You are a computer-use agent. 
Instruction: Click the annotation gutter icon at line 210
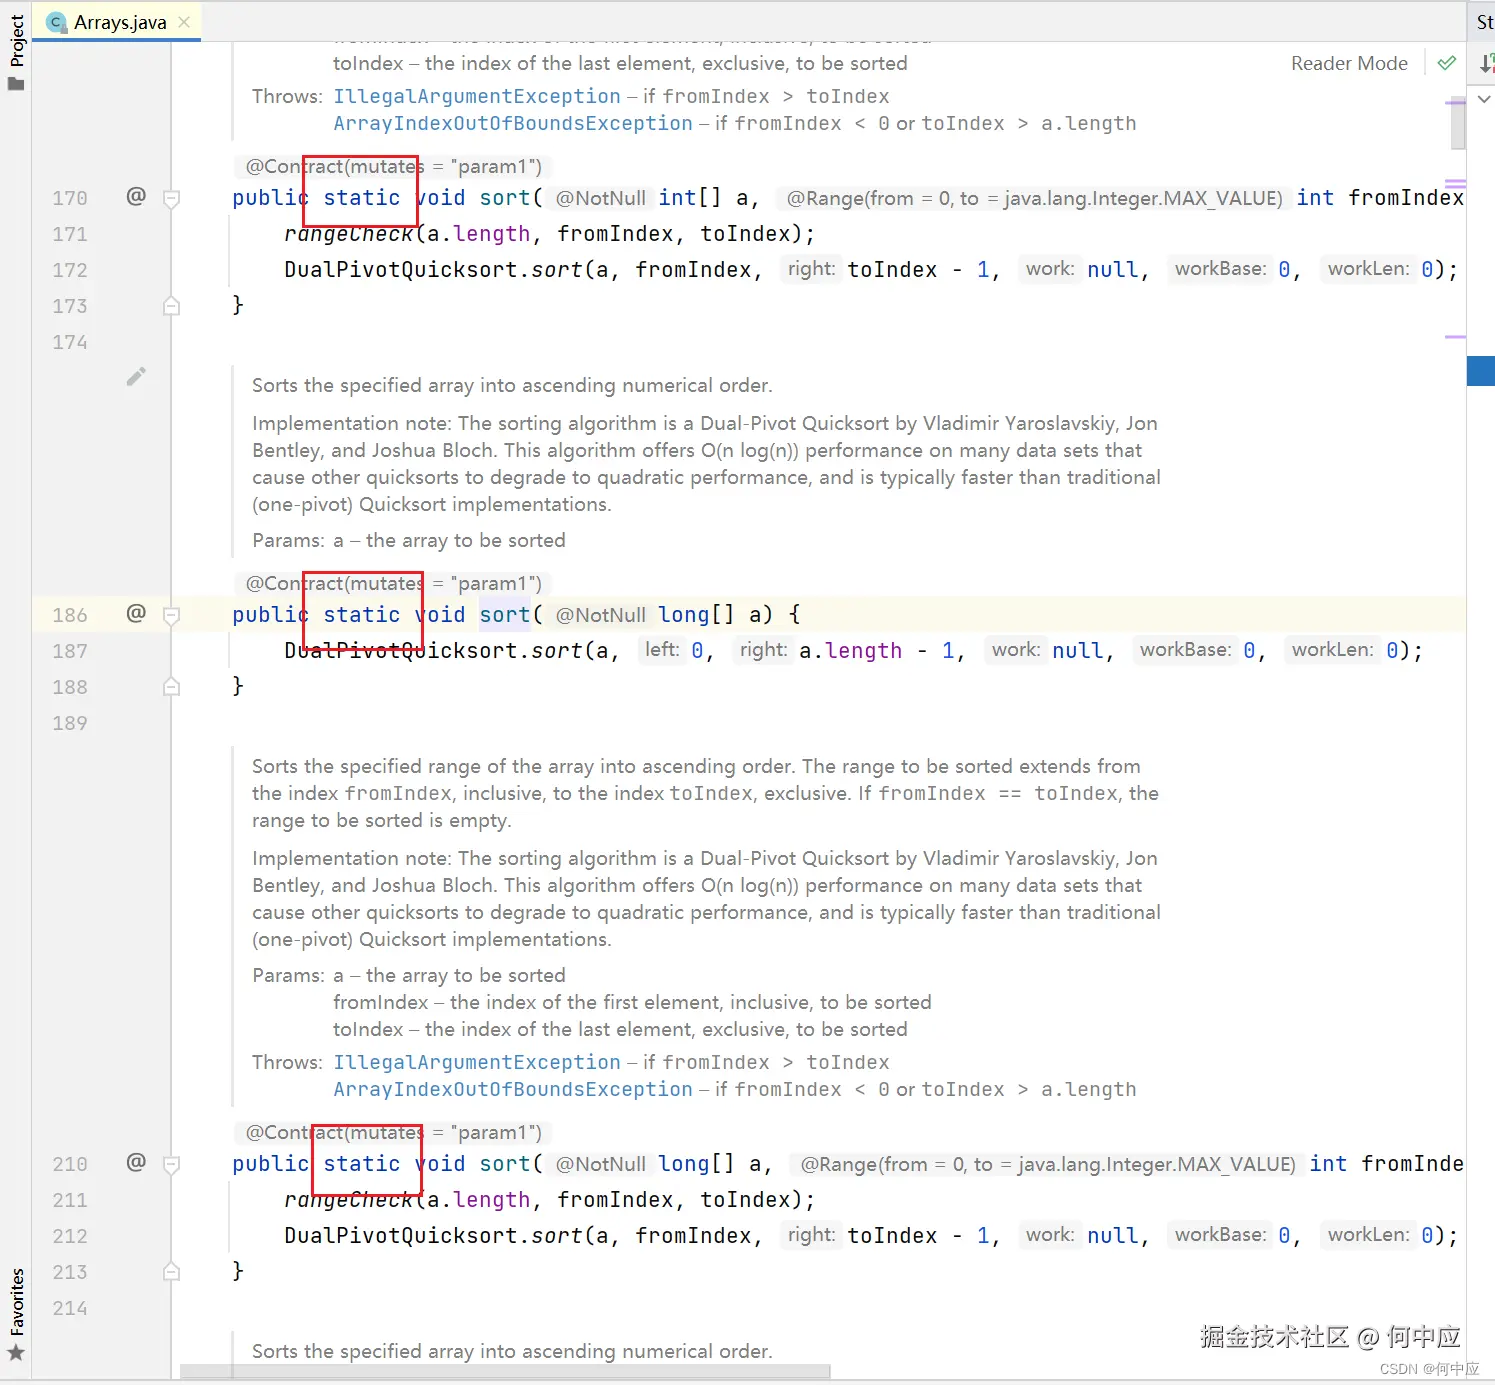coord(136,1162)
